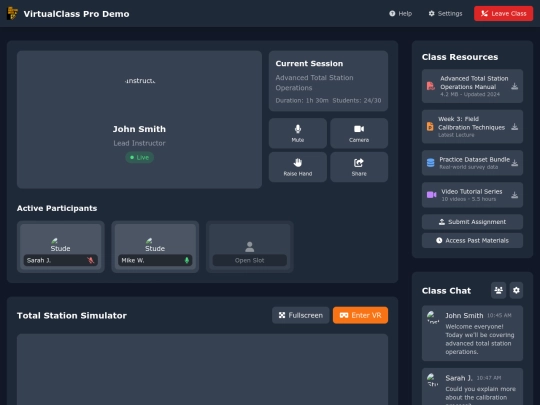The width and height of the screenshot is (540, 405).
Task: Download the Advanced Total Station Operations Manual
Action: [515, 86]
